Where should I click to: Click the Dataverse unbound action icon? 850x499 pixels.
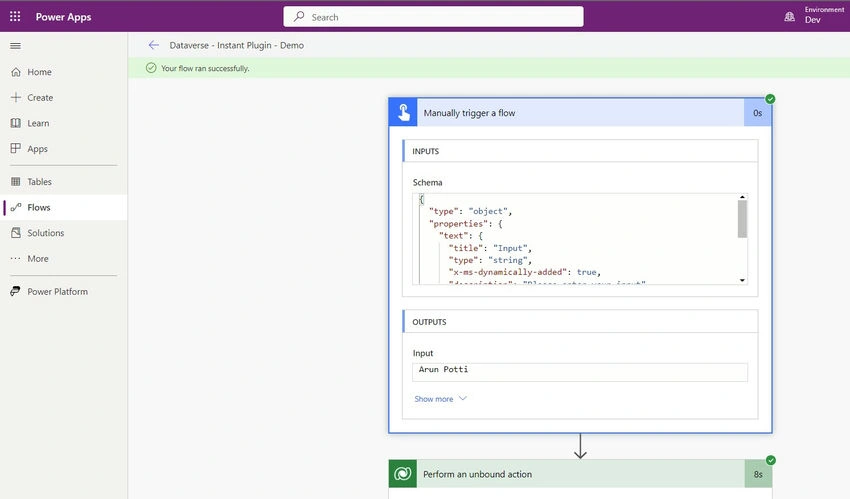click(403, 474)
